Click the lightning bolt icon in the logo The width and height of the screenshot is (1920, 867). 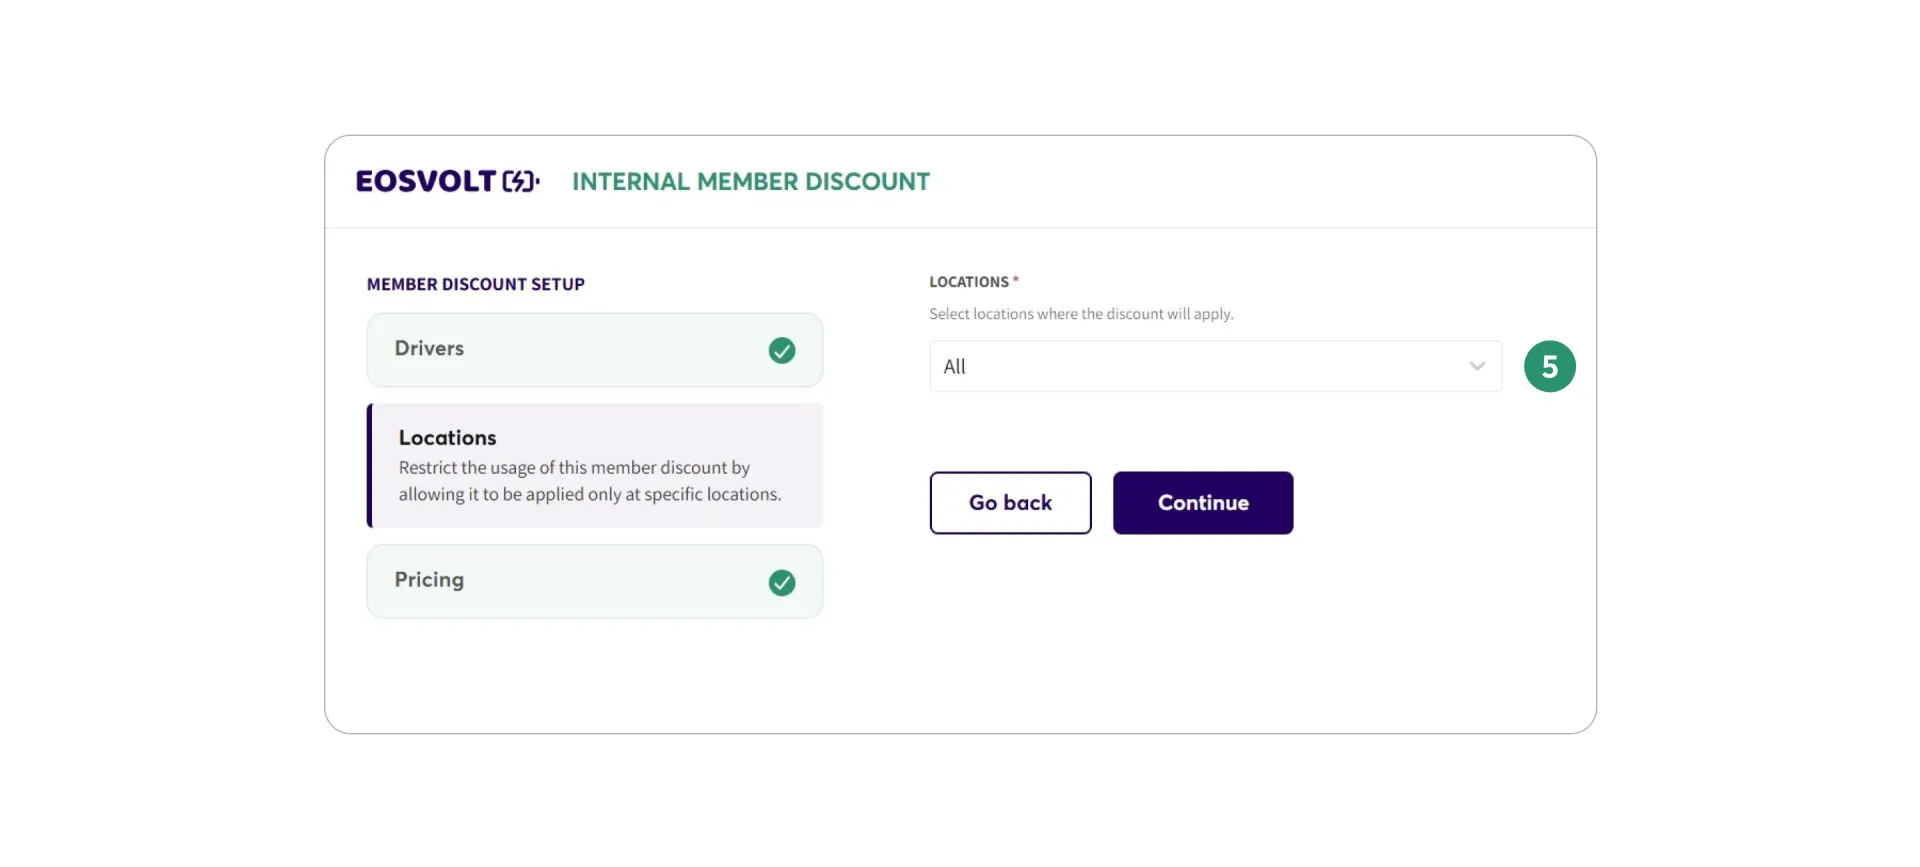click(519, 181)
